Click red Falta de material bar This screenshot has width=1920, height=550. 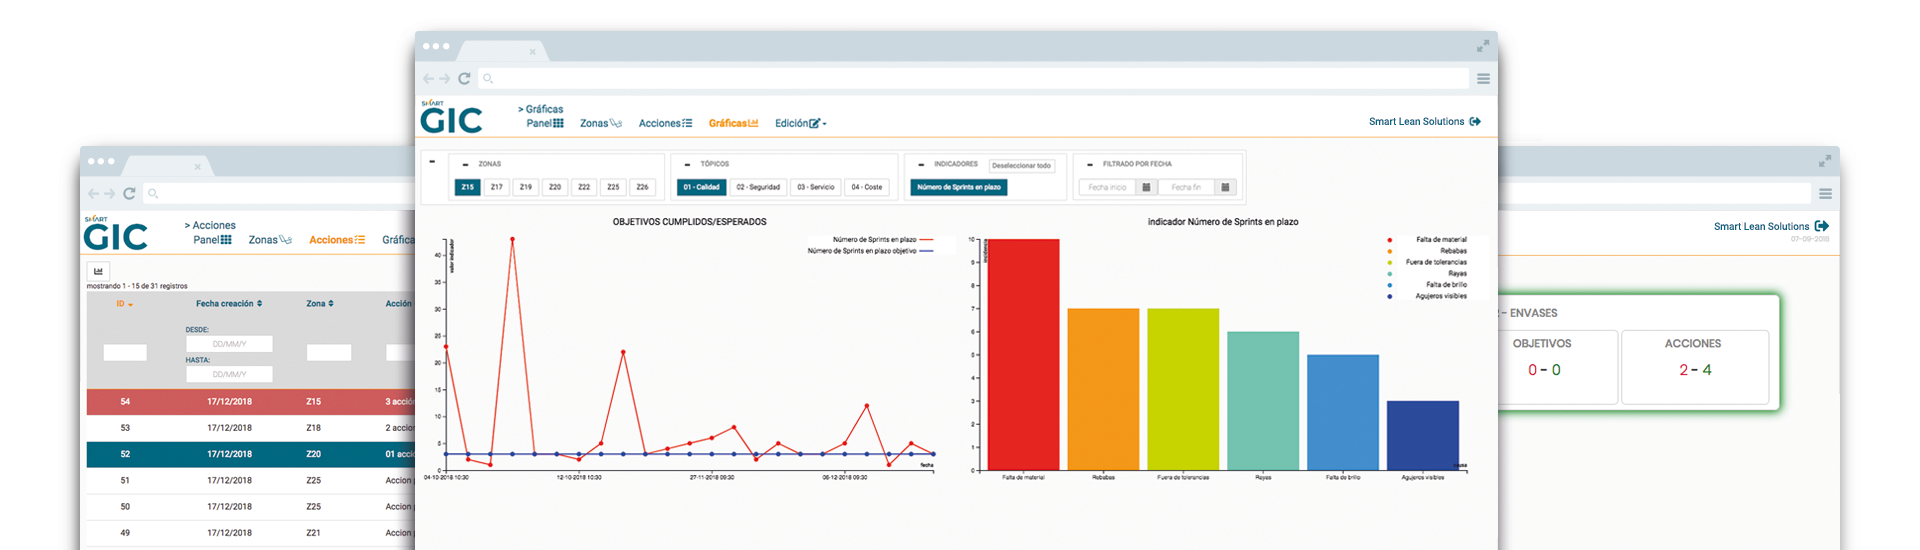point(1023,355)
